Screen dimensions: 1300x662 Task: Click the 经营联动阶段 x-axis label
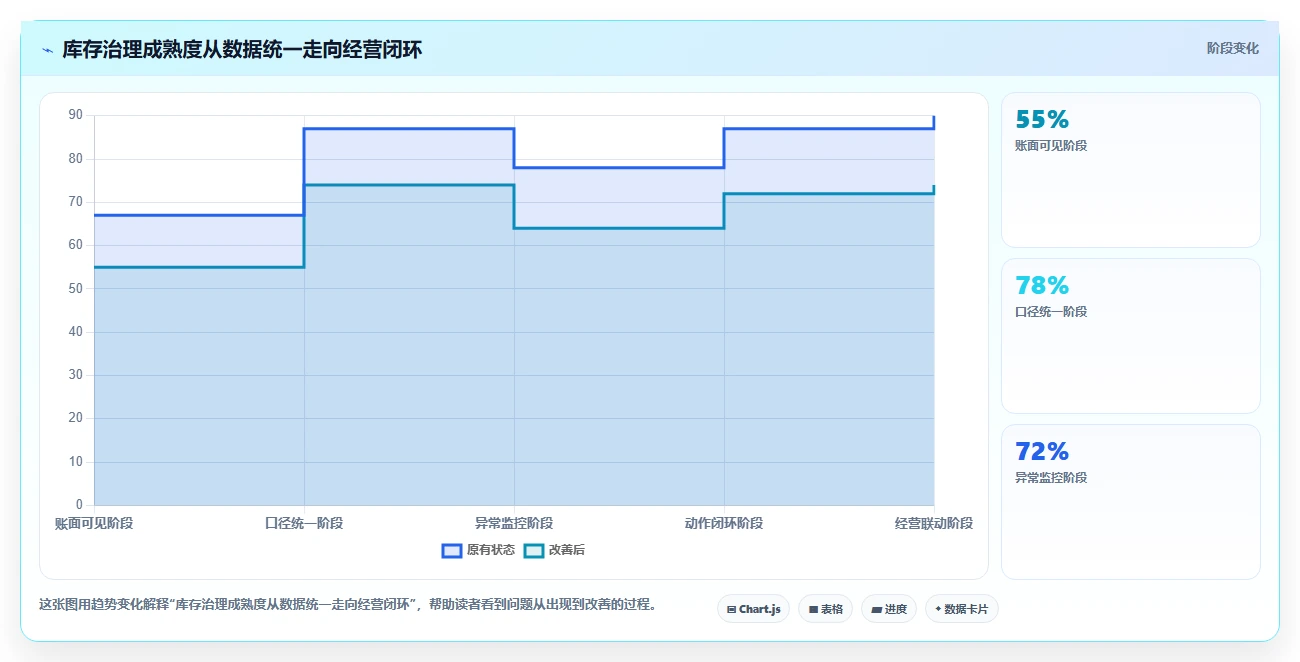[x=934, y=523]
